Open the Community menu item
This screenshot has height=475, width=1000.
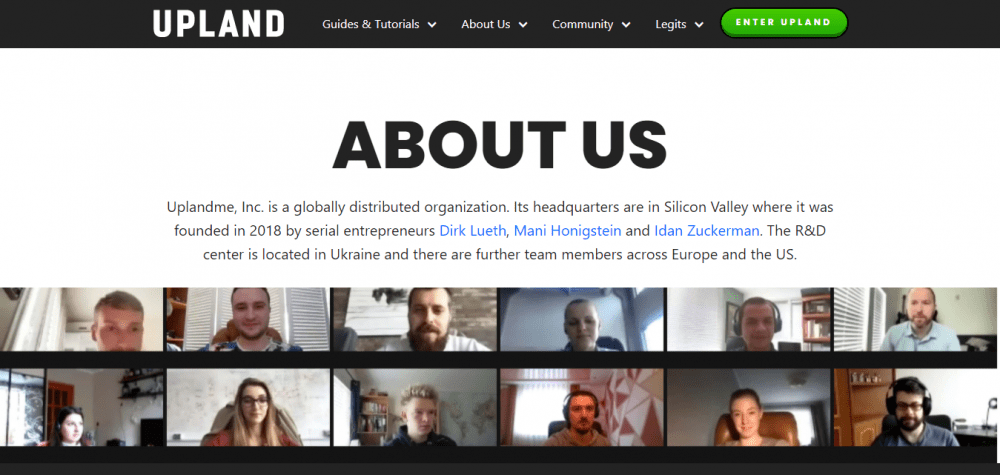pyautogui.click(x=583, y=24)
